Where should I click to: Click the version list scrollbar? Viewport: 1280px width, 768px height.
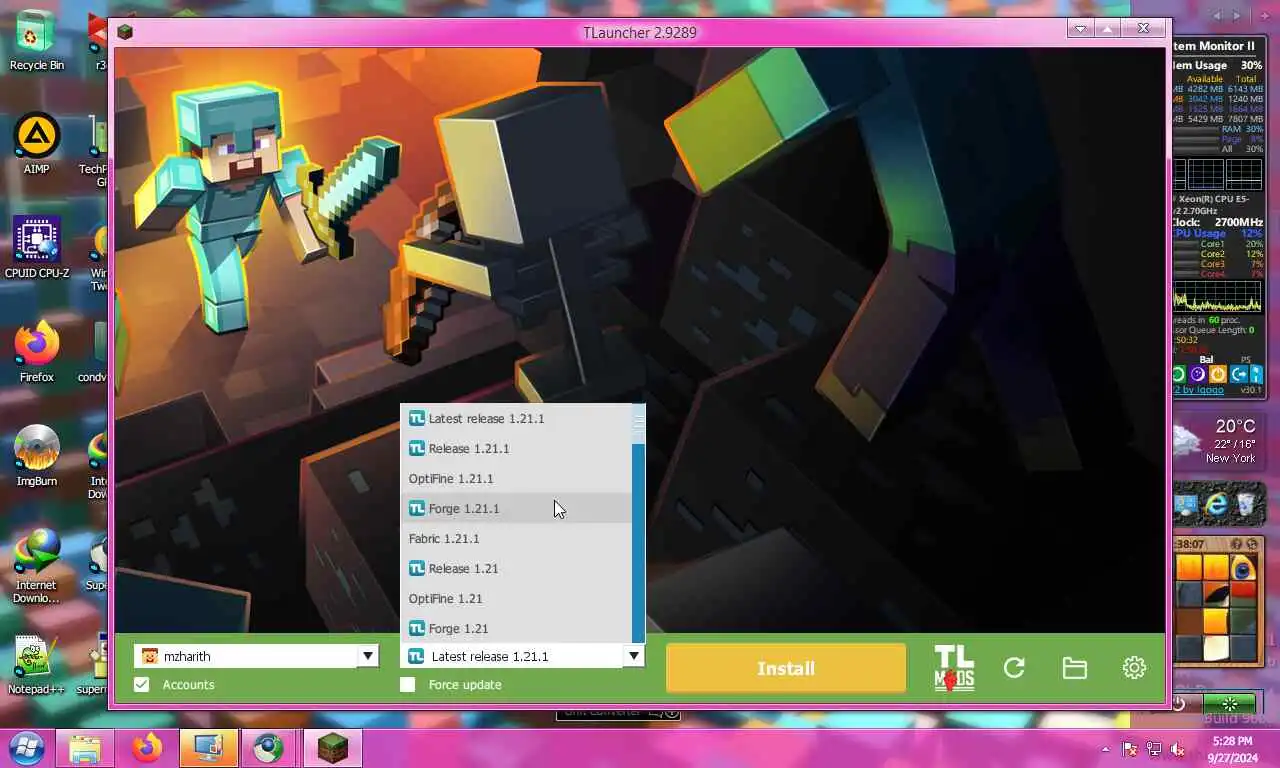[x=639, y=523]
